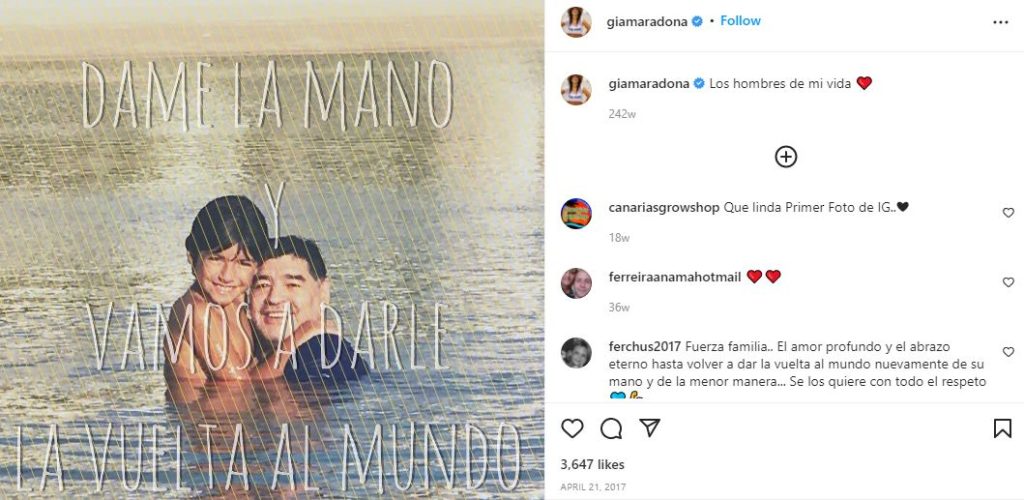Like the post with heart icon
The width and height of the screenshot is (1024, 500).
pos(572,428)
